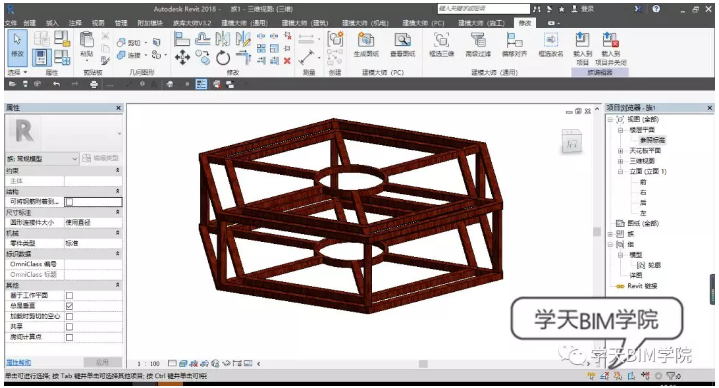Collapse the 其他 properties section
The image size is (719, 388).
pos(117,285)
